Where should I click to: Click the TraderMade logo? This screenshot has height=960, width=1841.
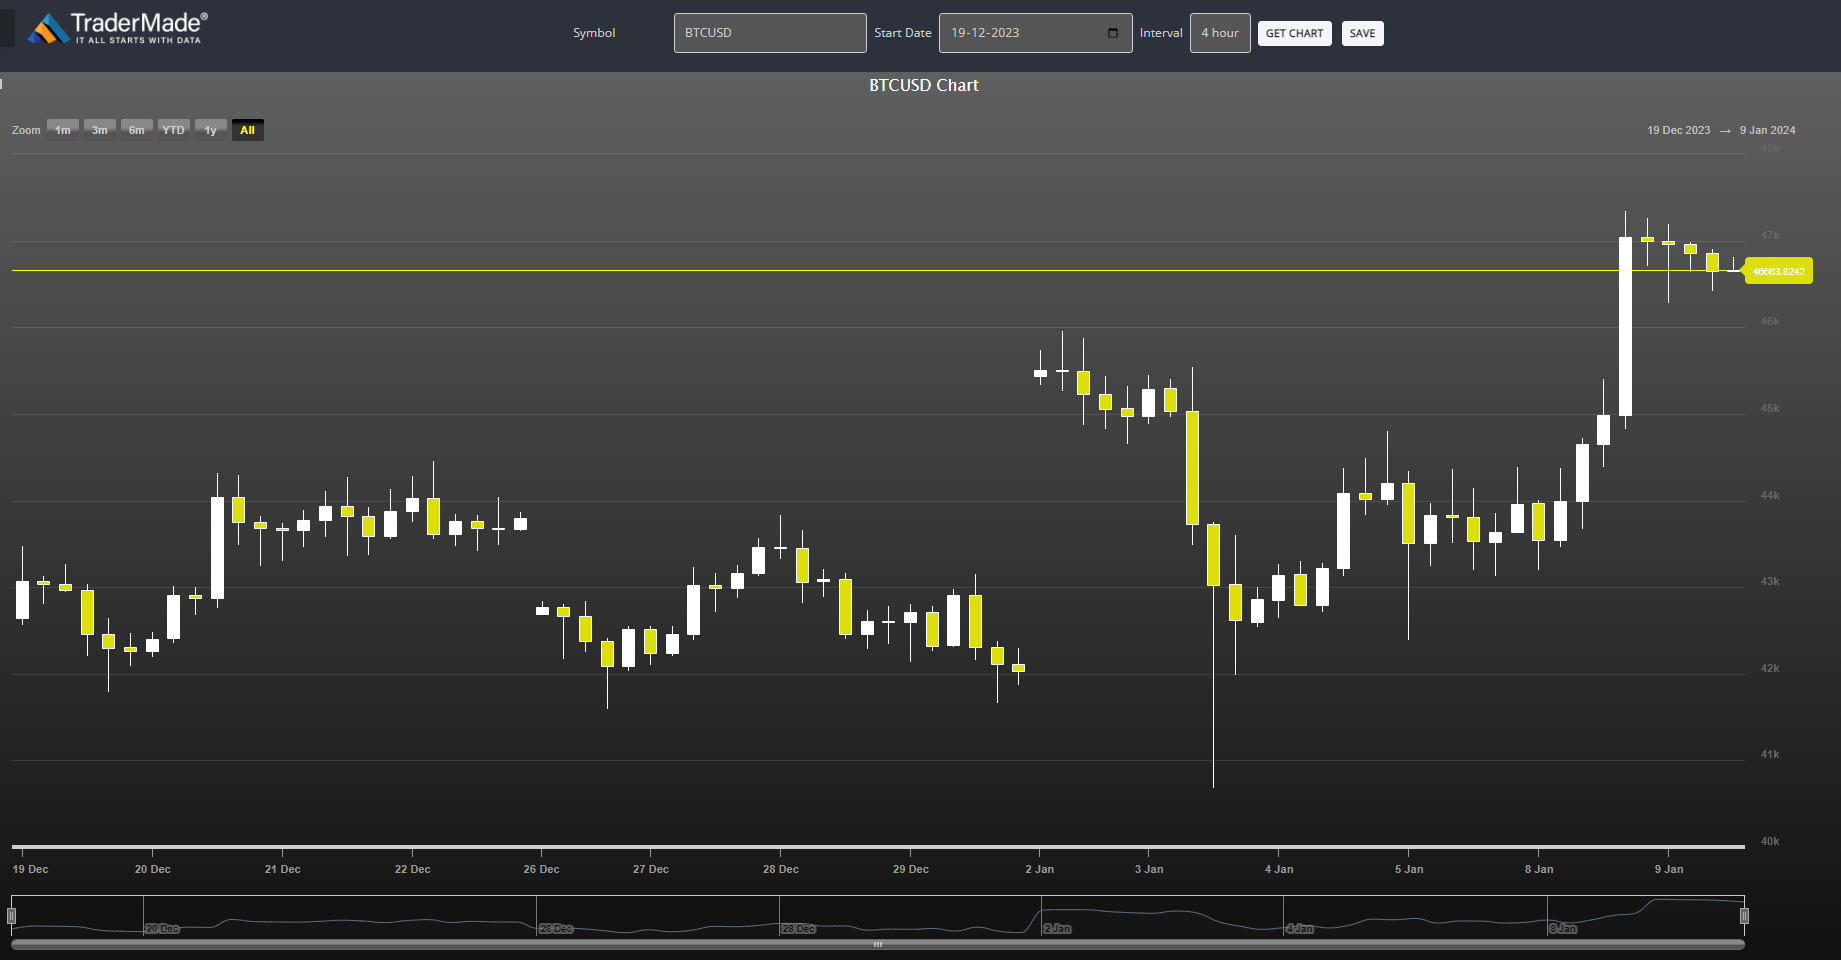click(118, 29)
